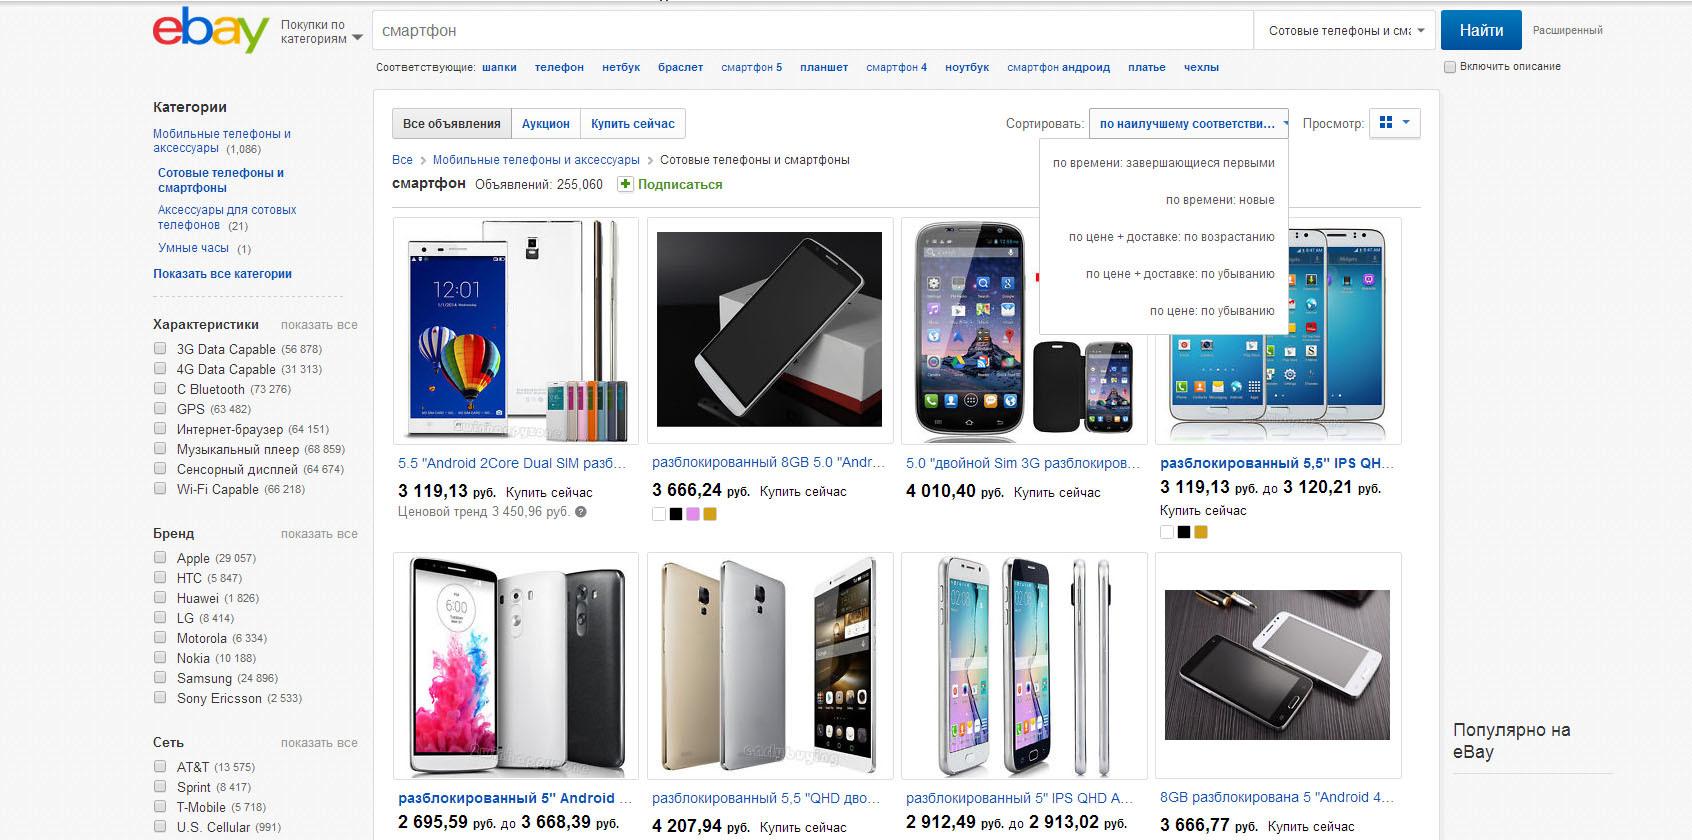
Task: Check the Samsung brand filter
Action: [x=160, y=677]
